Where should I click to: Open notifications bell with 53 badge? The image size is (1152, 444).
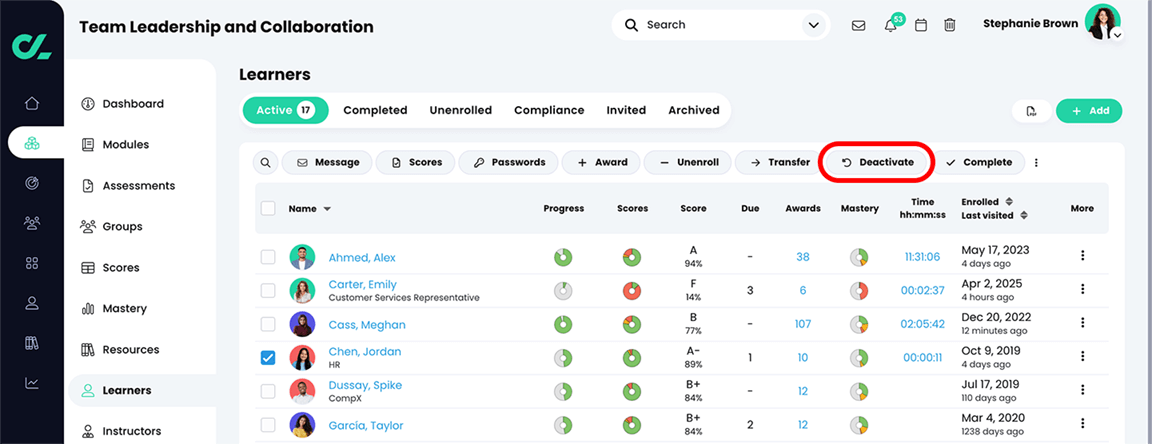click(891, 25)
